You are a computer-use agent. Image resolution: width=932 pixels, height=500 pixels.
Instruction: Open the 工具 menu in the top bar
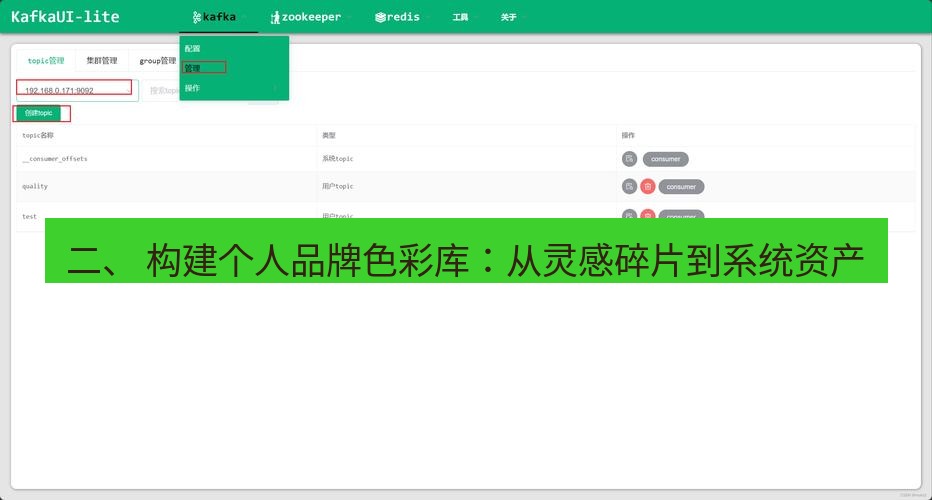coord(460,17)
